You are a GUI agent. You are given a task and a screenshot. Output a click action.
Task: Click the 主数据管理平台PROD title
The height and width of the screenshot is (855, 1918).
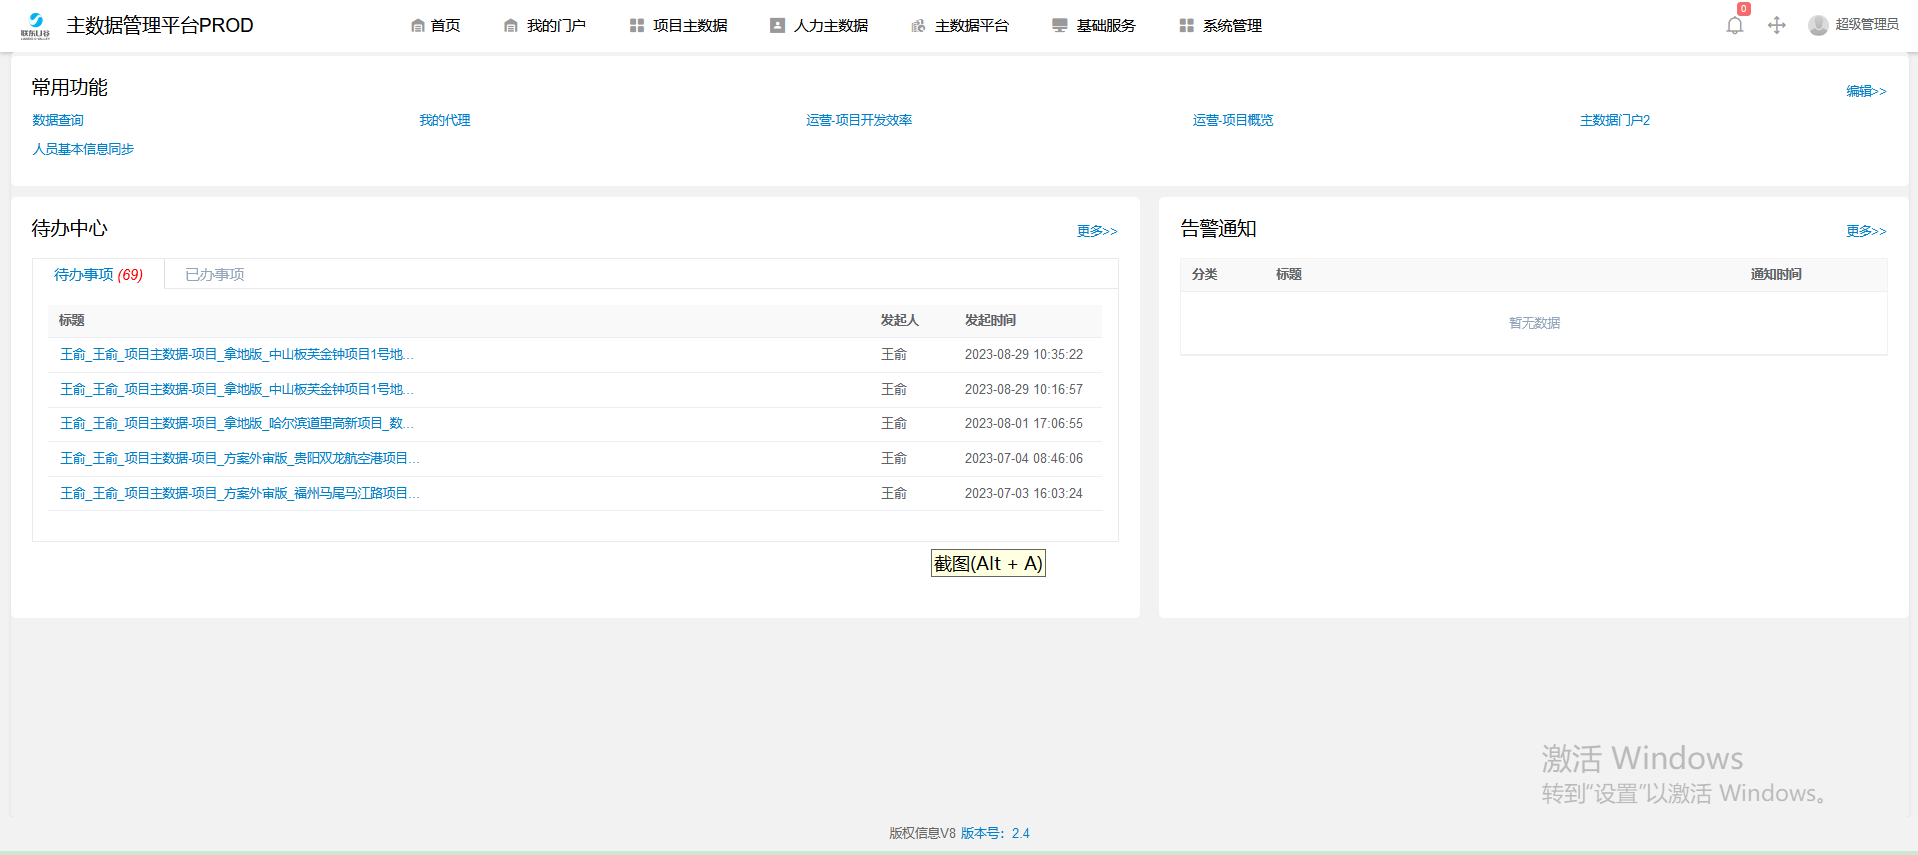[160, 25]
